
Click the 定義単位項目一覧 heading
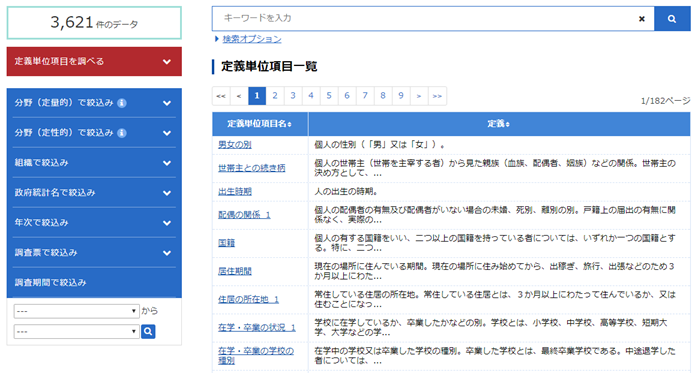click(269, 67)
